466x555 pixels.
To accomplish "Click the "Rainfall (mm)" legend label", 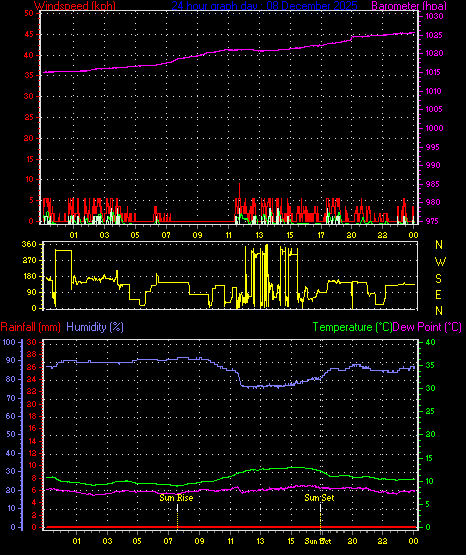I will pyautogui.click(x=30, y=327).
